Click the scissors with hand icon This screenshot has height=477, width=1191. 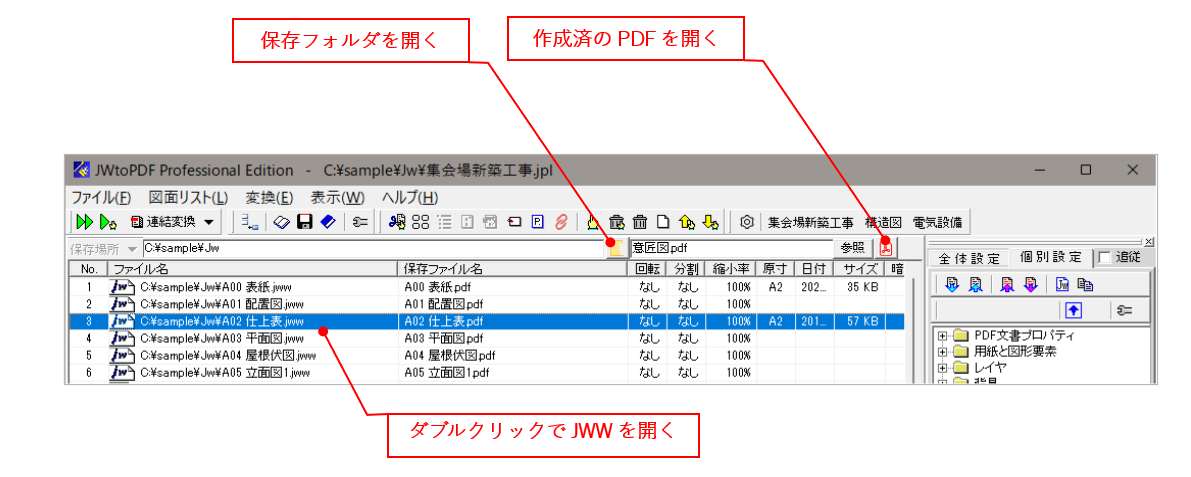(x=397, y=222)
